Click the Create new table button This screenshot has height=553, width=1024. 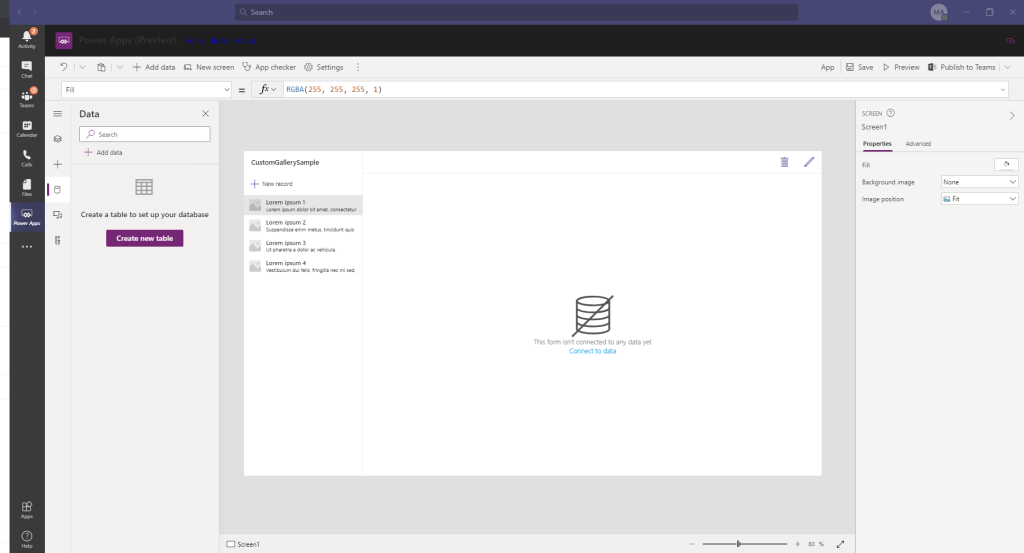pos(144,238)
